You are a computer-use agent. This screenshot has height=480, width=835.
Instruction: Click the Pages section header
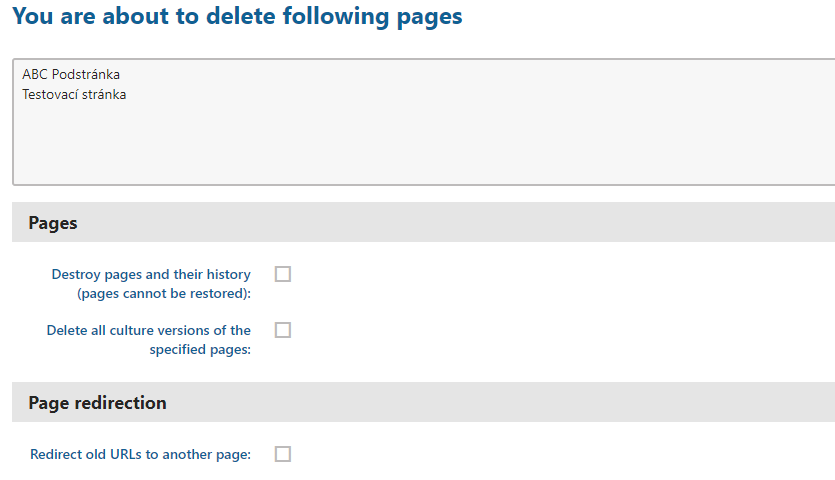tap(53, 223)
